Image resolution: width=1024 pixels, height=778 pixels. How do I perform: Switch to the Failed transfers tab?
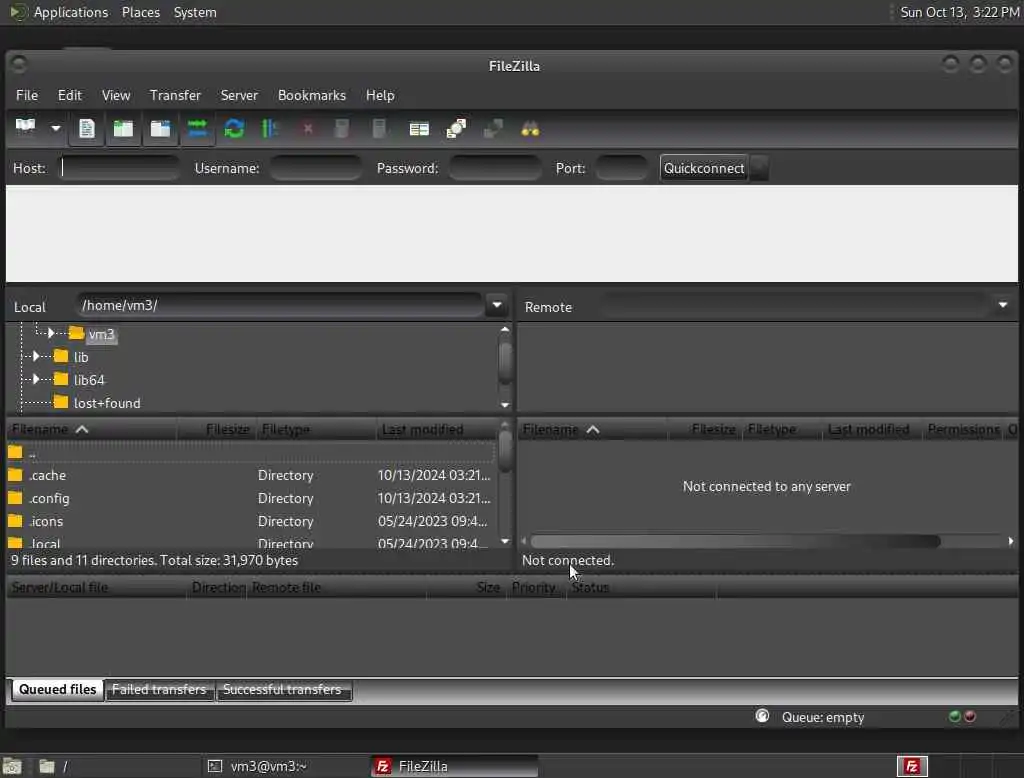click(159, 689)
